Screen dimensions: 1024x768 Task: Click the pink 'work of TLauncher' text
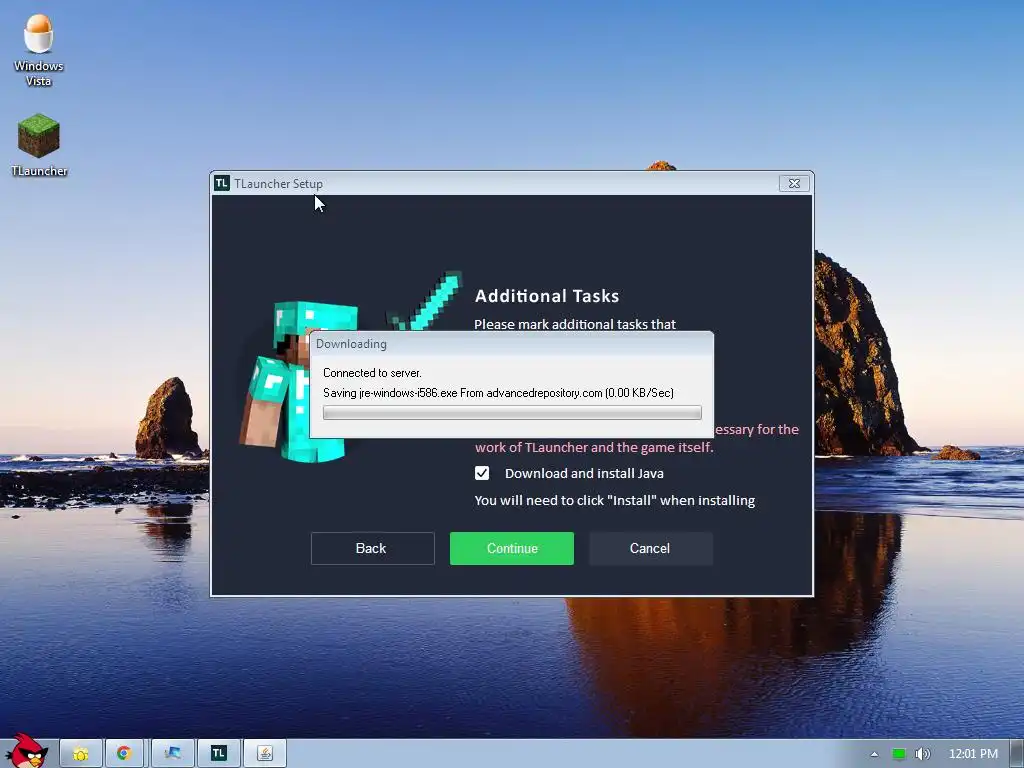click(x=594, y=447)
